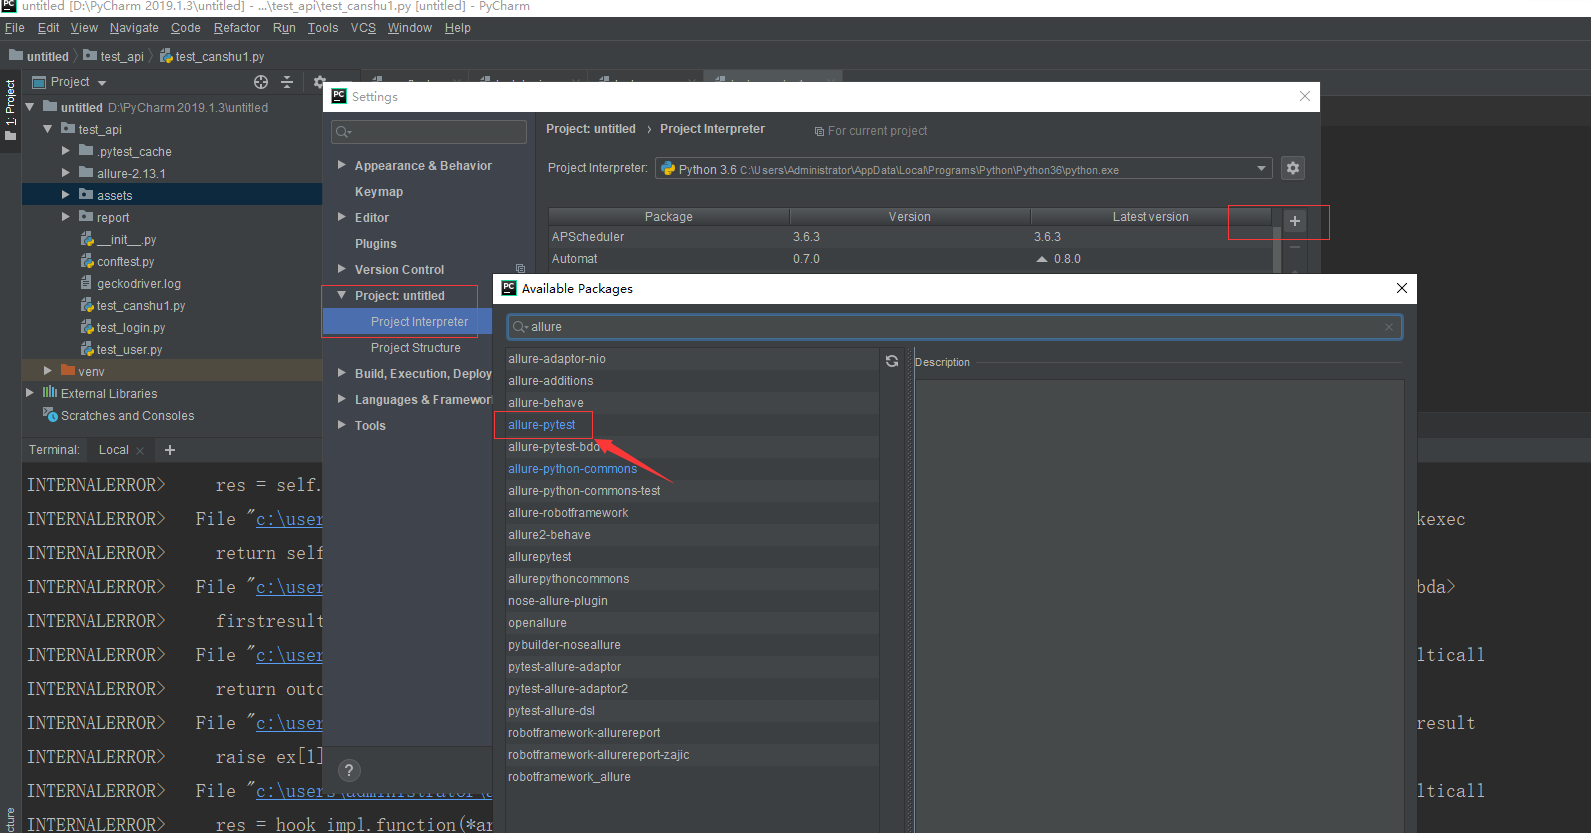Click the collapse all icon in Project panel
The height and width of the screenshot is (833, 1591).
tap(287, 82)
